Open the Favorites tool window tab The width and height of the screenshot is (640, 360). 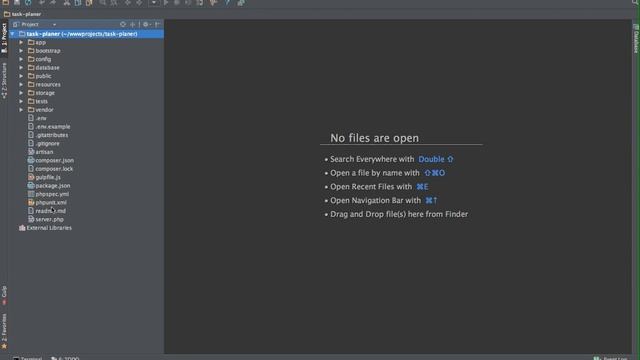[4, 331]
